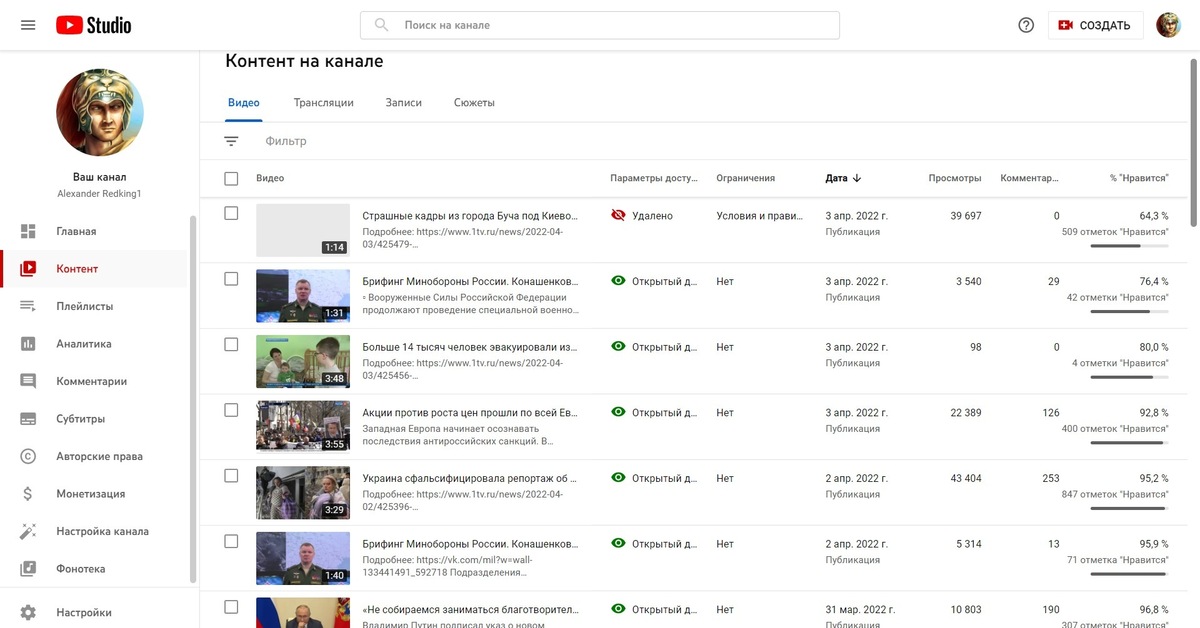Screen dimensions: 1200x628
Task: Switch to the Трансляции tab
Action: point(322,101)
